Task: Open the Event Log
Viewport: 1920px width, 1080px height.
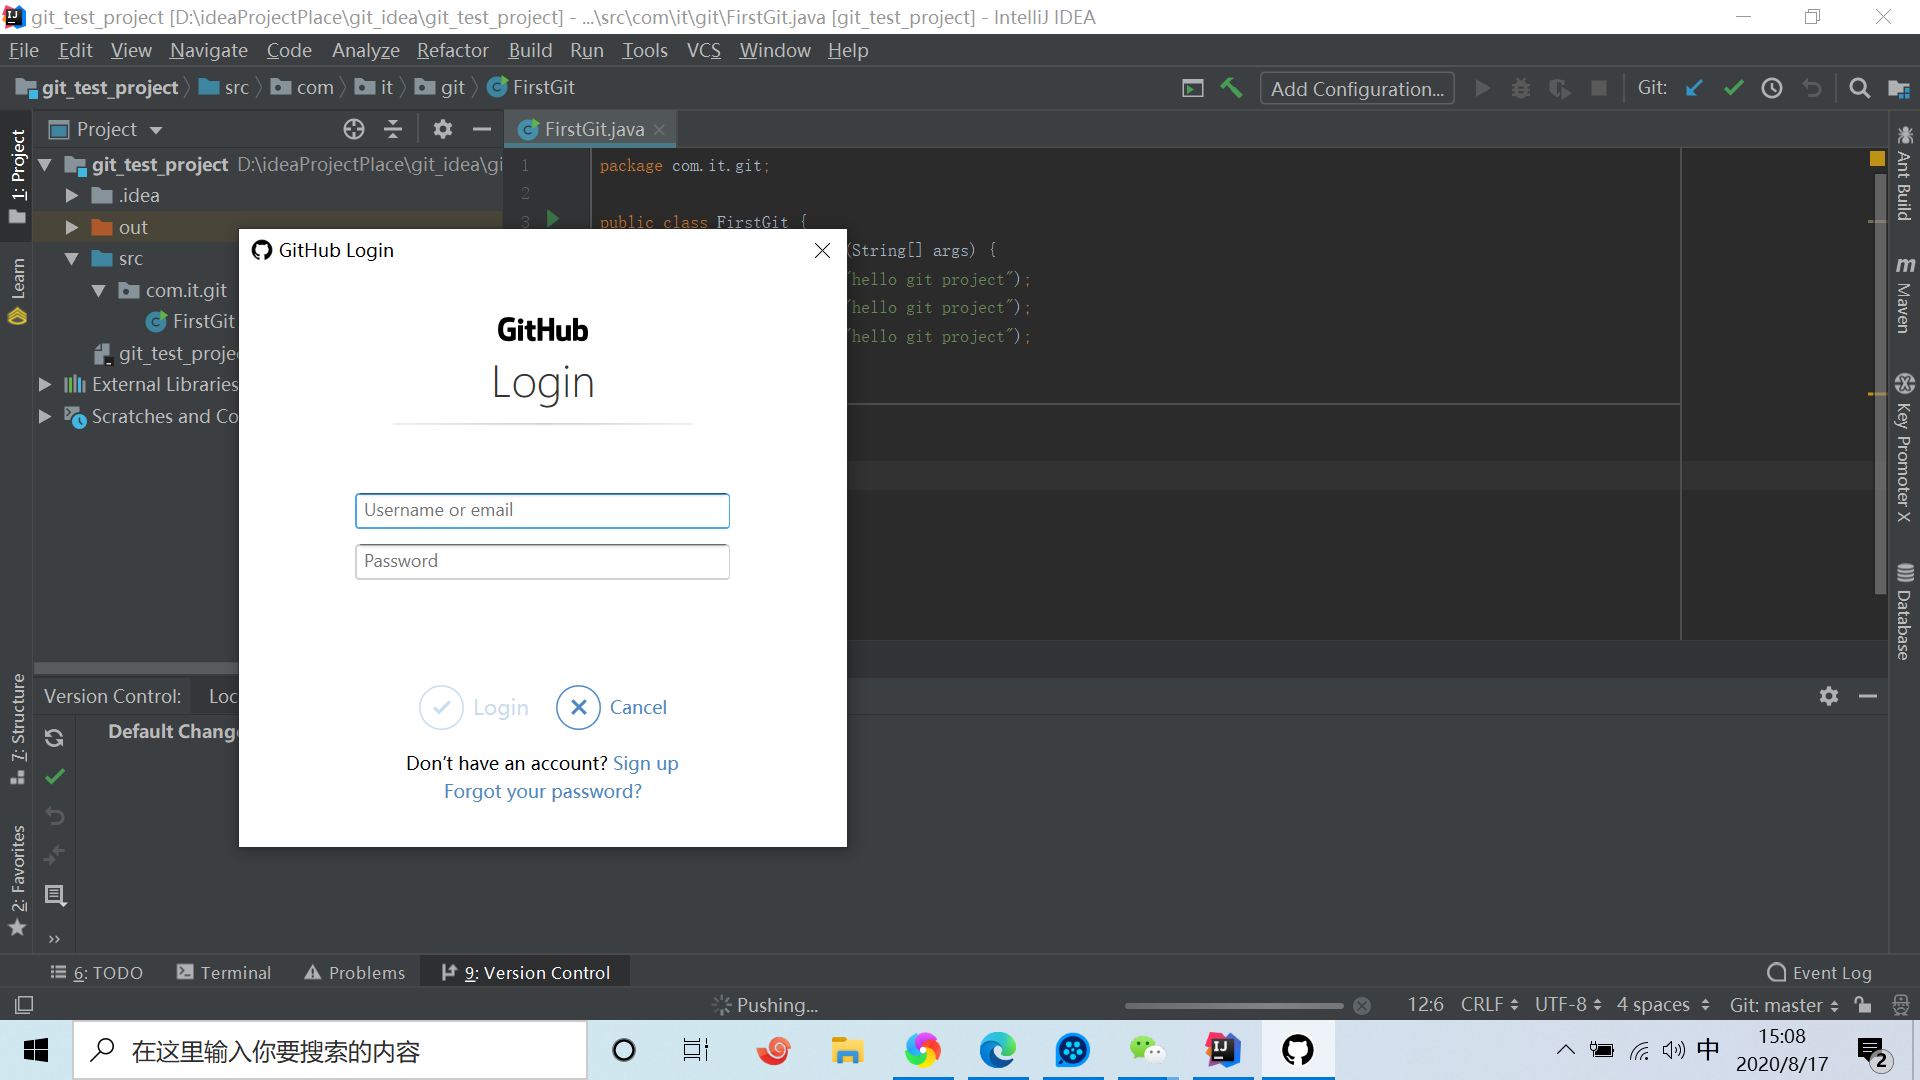Action: point(1819,972)
